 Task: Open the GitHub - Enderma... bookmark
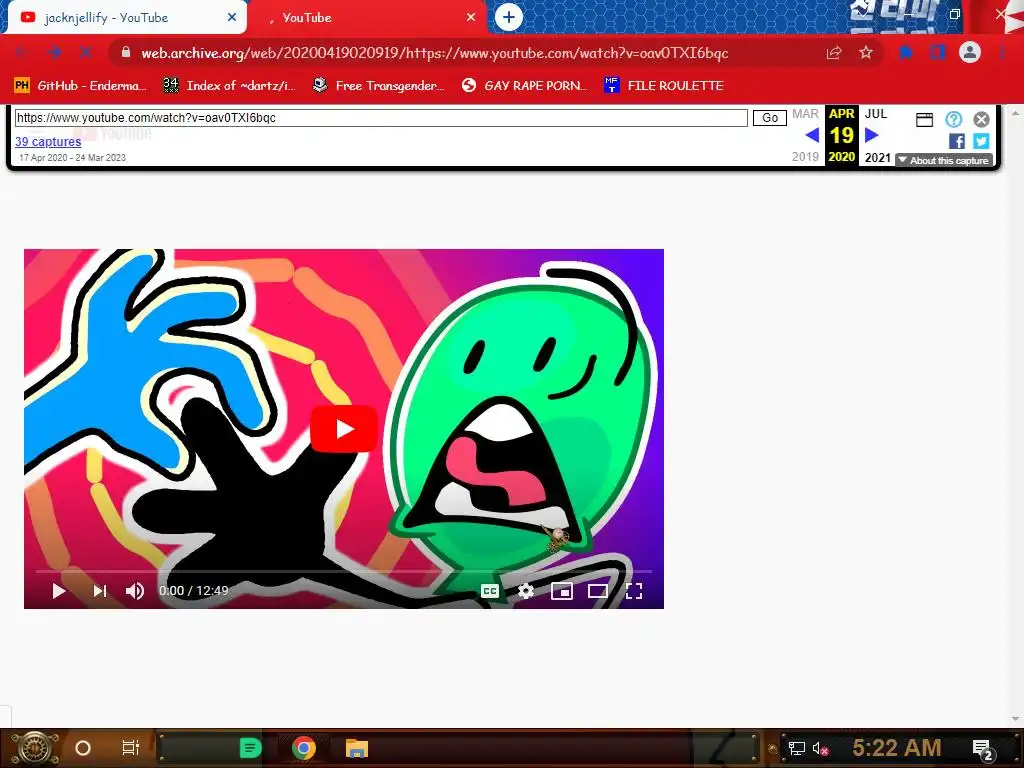pos(80,86)
